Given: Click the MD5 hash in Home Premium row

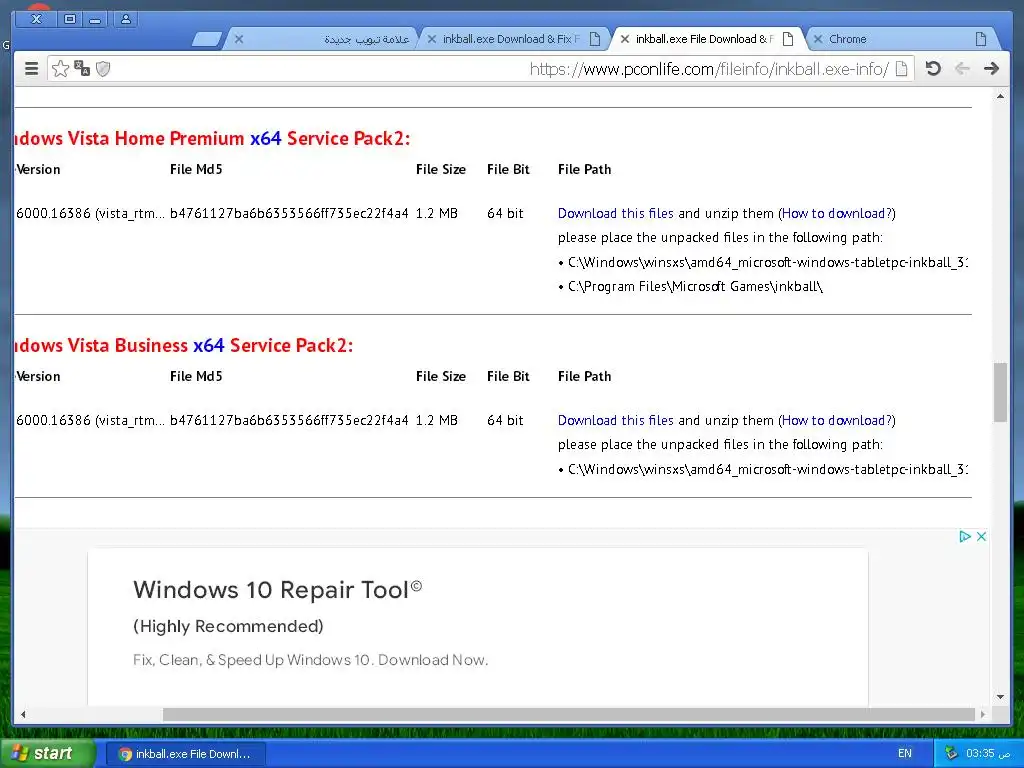Looking at the screenshot, I should [x=289, y=214].
